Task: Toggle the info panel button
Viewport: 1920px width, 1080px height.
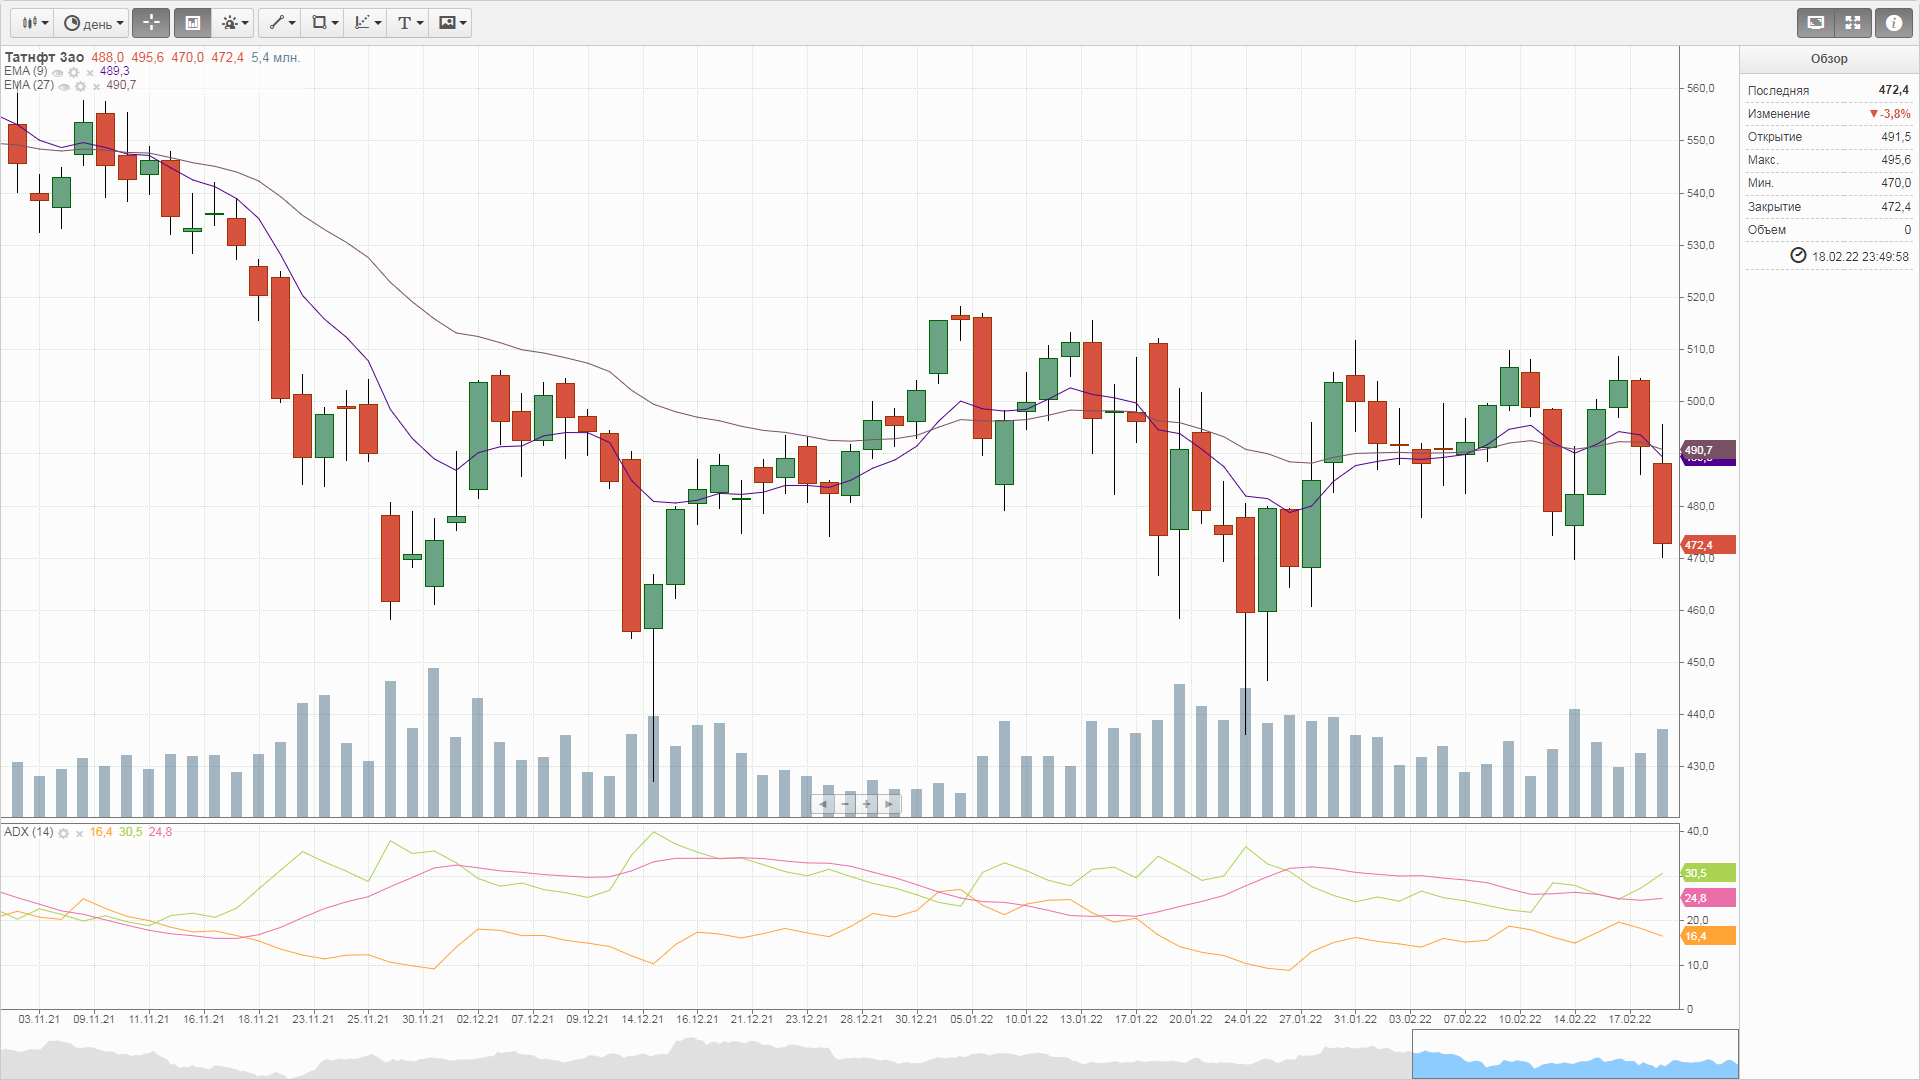Action: tap(1894, 22)
